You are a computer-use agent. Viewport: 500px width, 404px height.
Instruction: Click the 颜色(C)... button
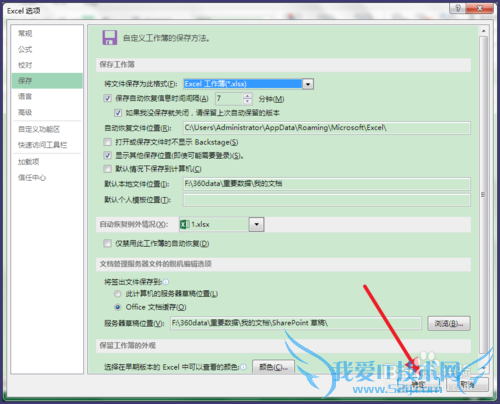[x=273, y=367]
